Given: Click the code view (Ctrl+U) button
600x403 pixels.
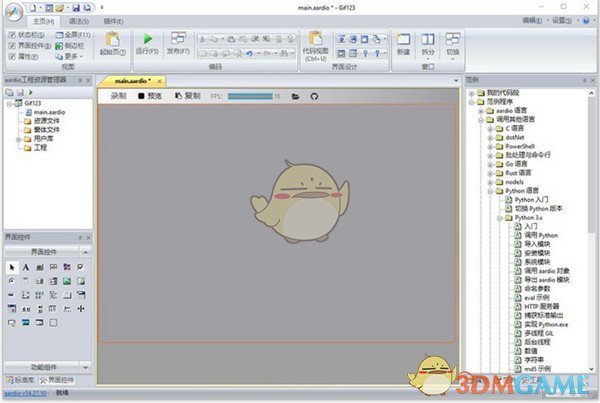Looking at the screenshot, I should pyautogui.click(x=315, y=46).
